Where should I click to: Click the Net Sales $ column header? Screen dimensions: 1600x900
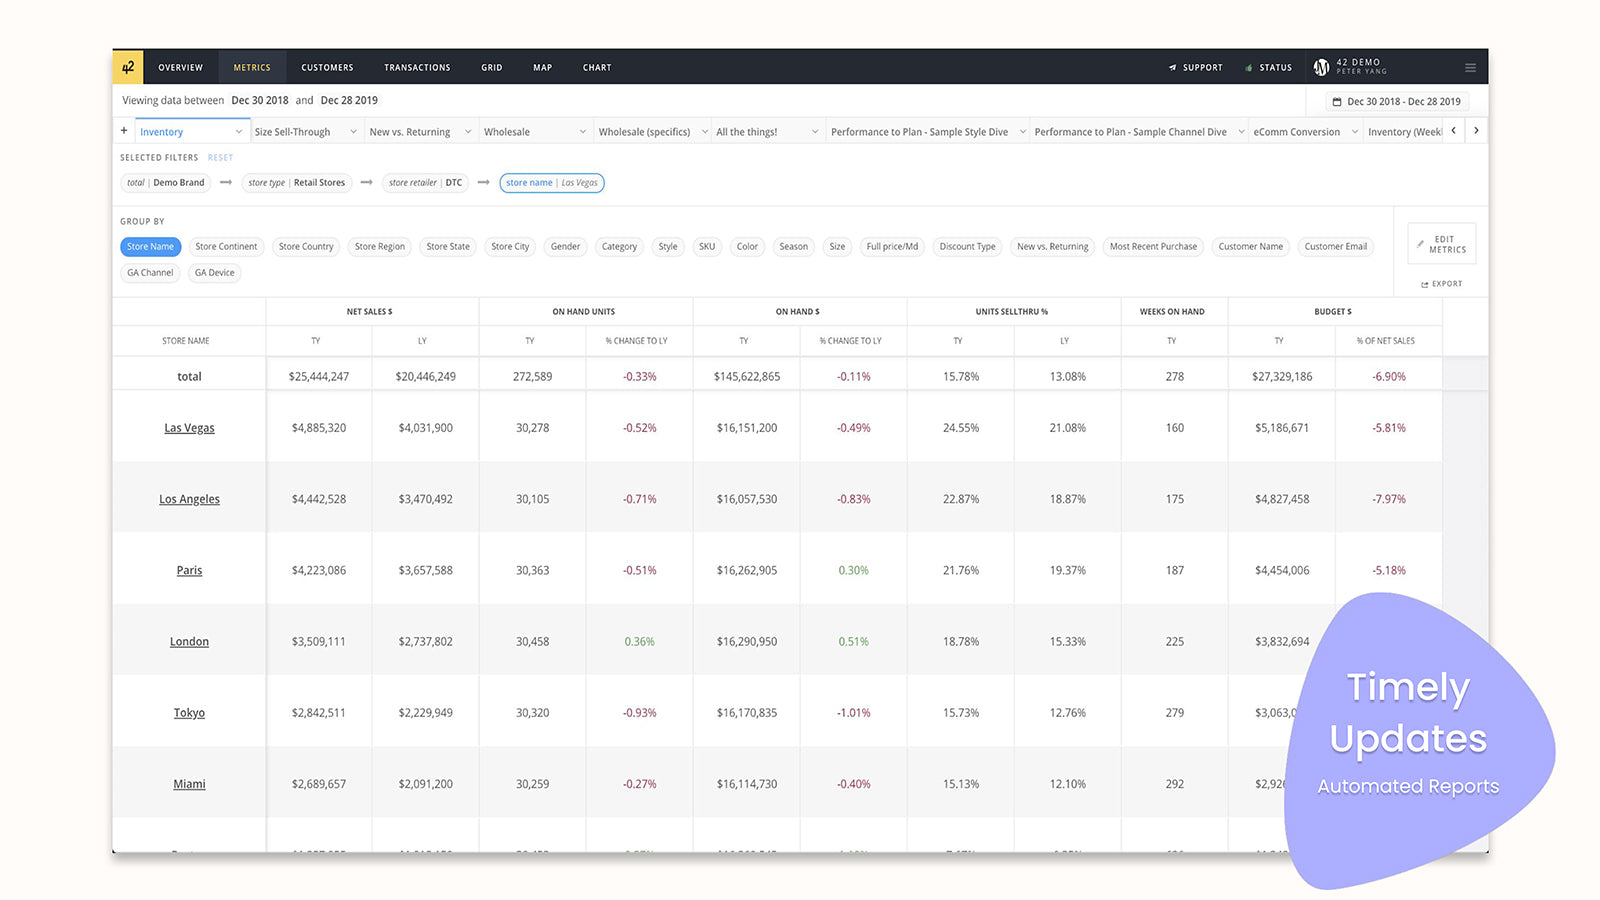pos(370,312)
